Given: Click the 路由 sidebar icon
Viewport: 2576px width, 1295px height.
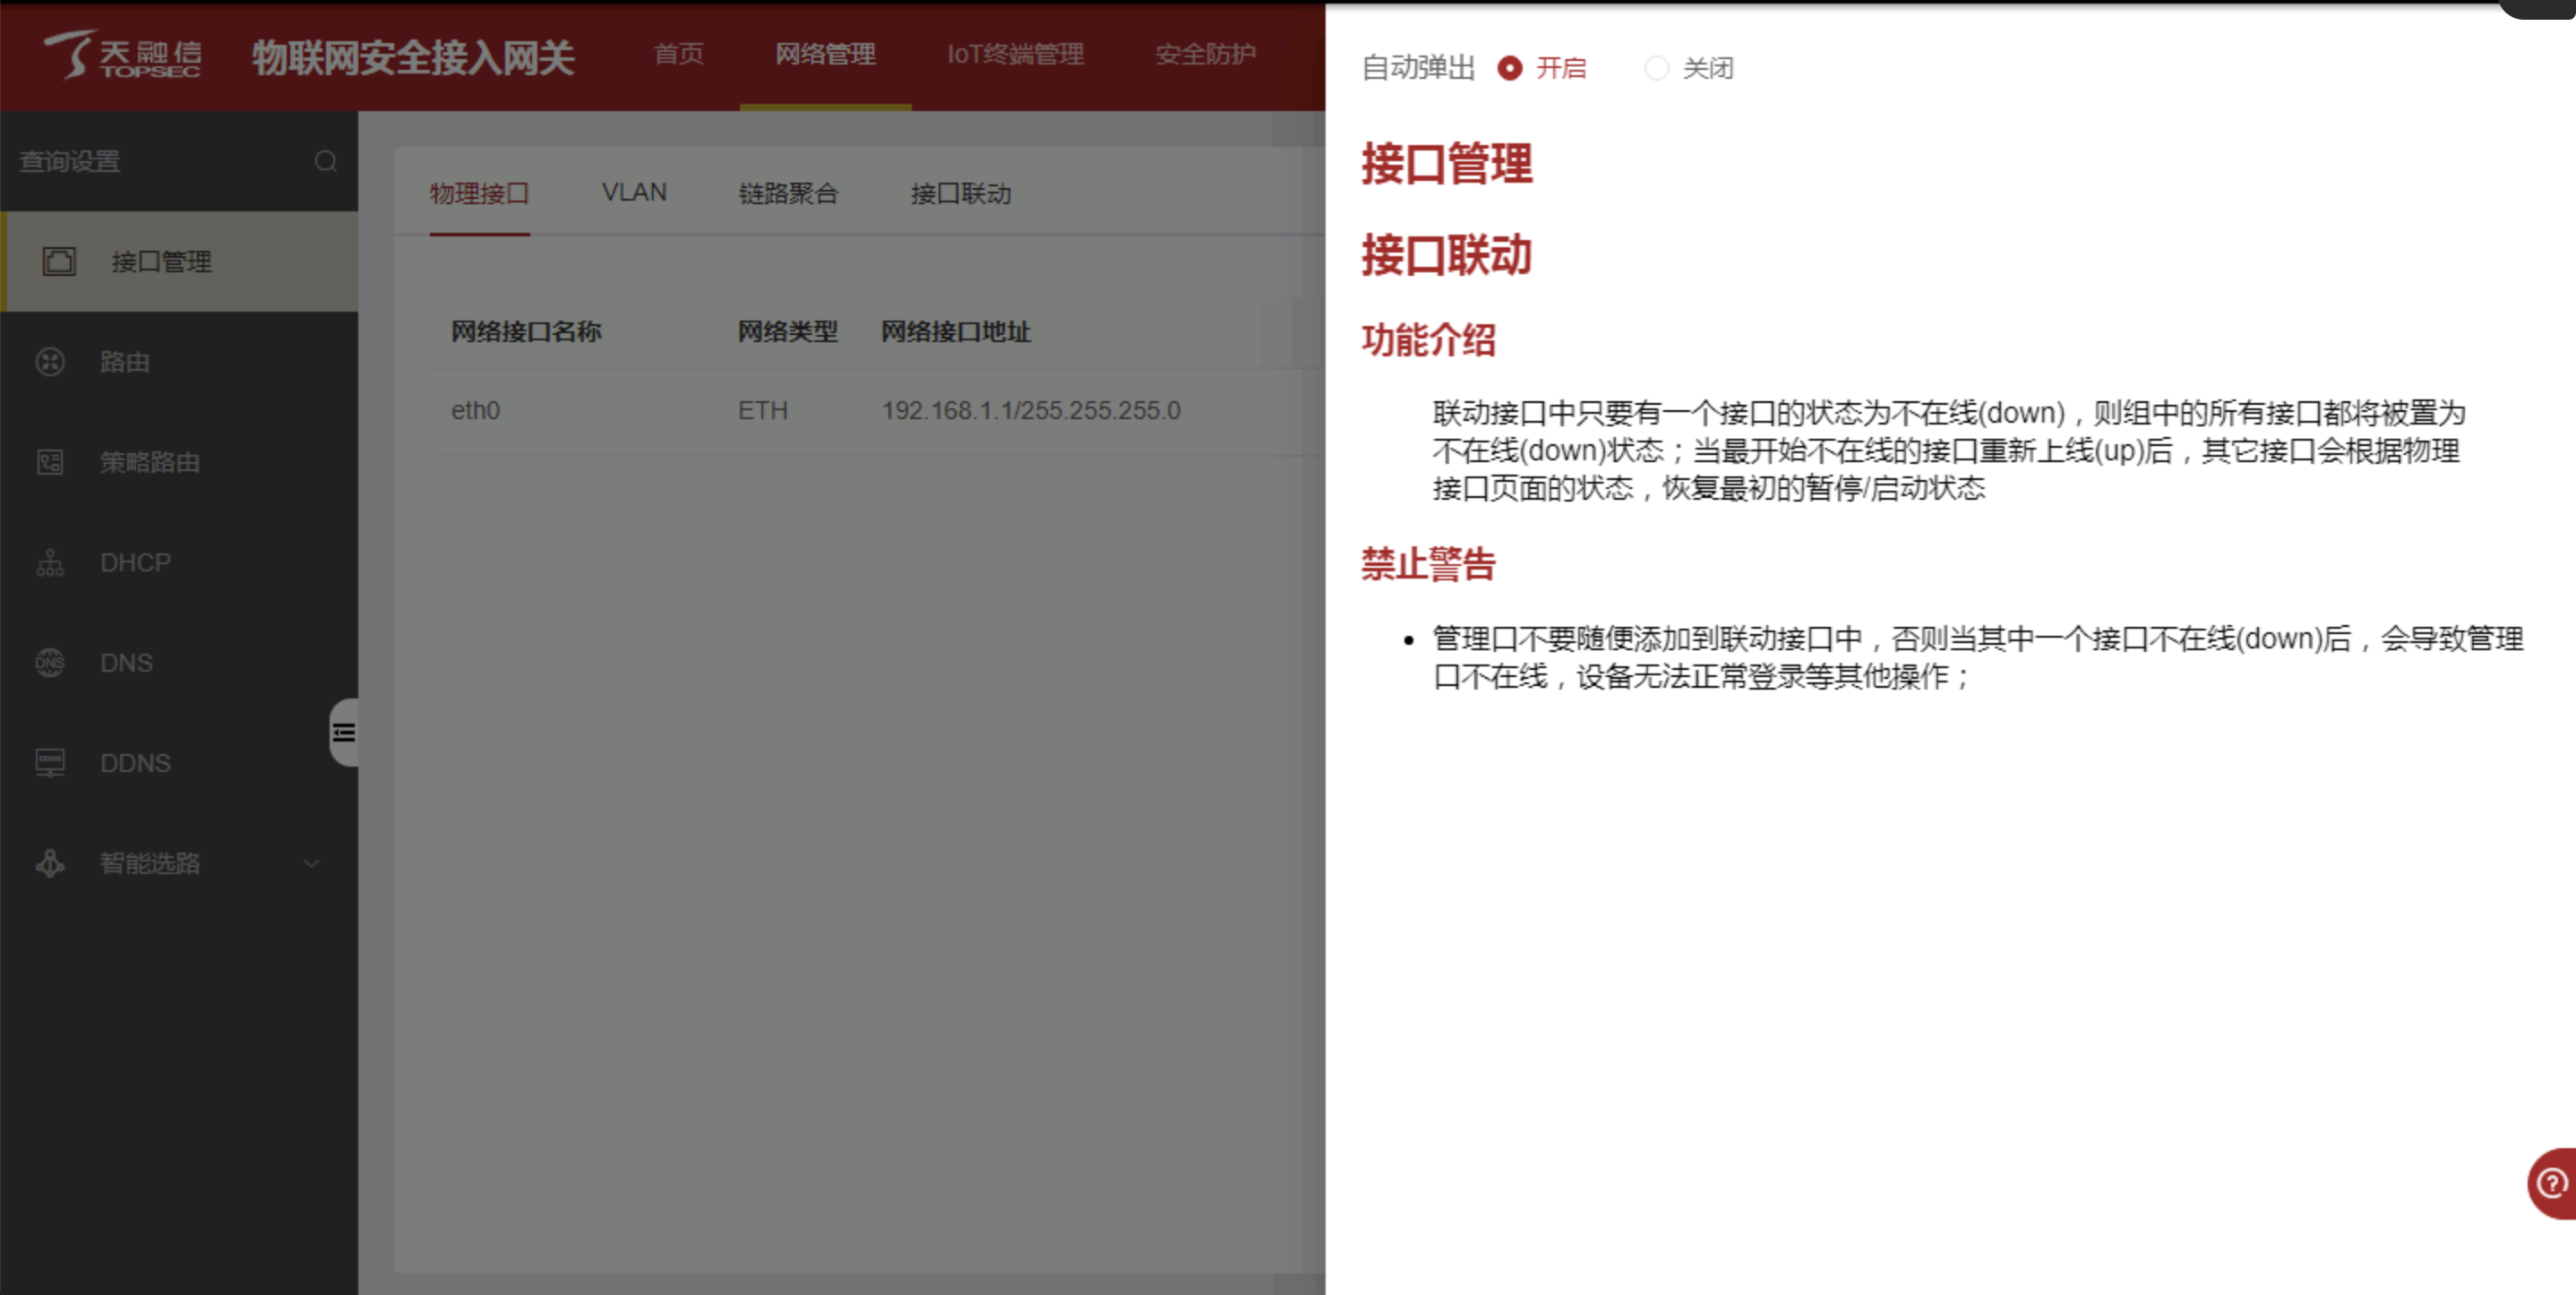Looking at the screenshot, I should pos(50,362).
